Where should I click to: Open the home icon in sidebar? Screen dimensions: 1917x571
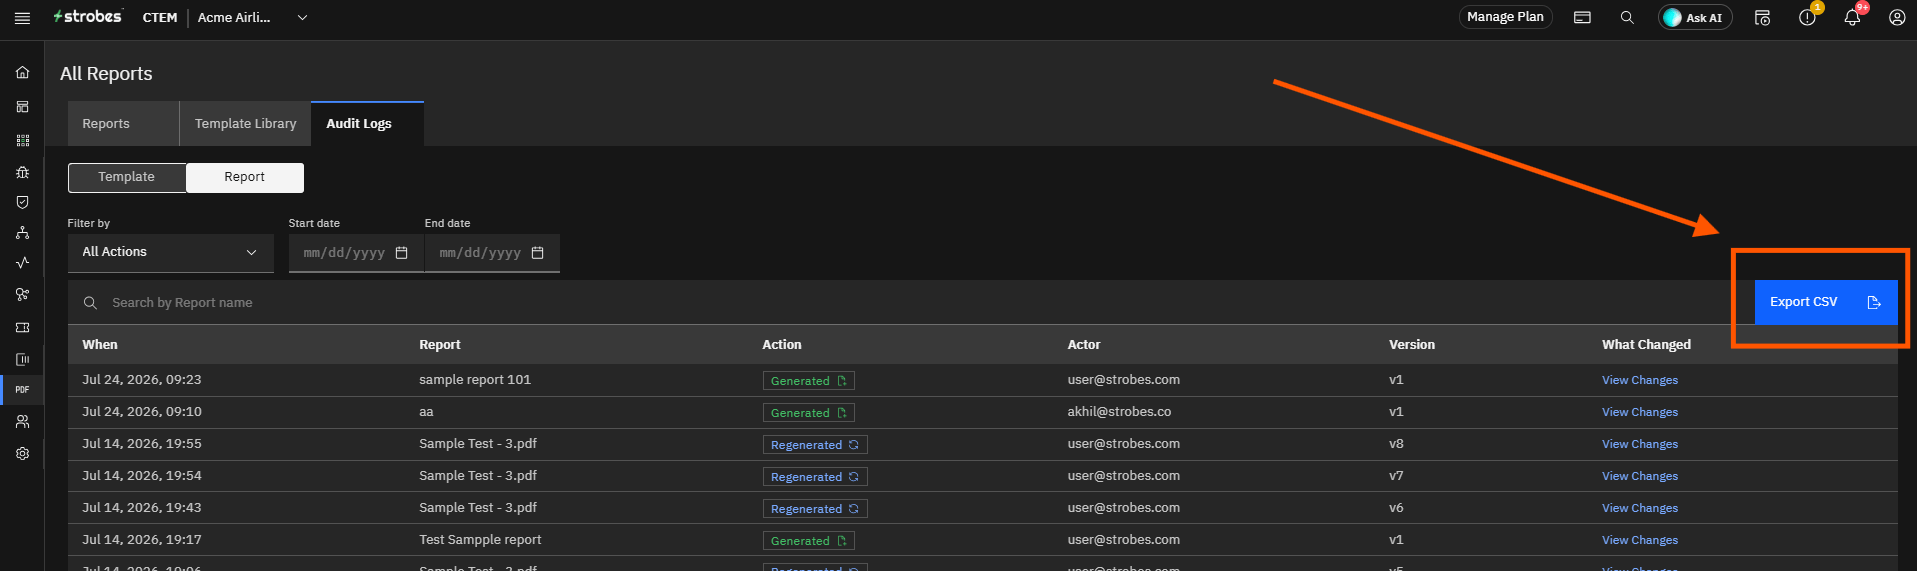click(x=22, y=72)
